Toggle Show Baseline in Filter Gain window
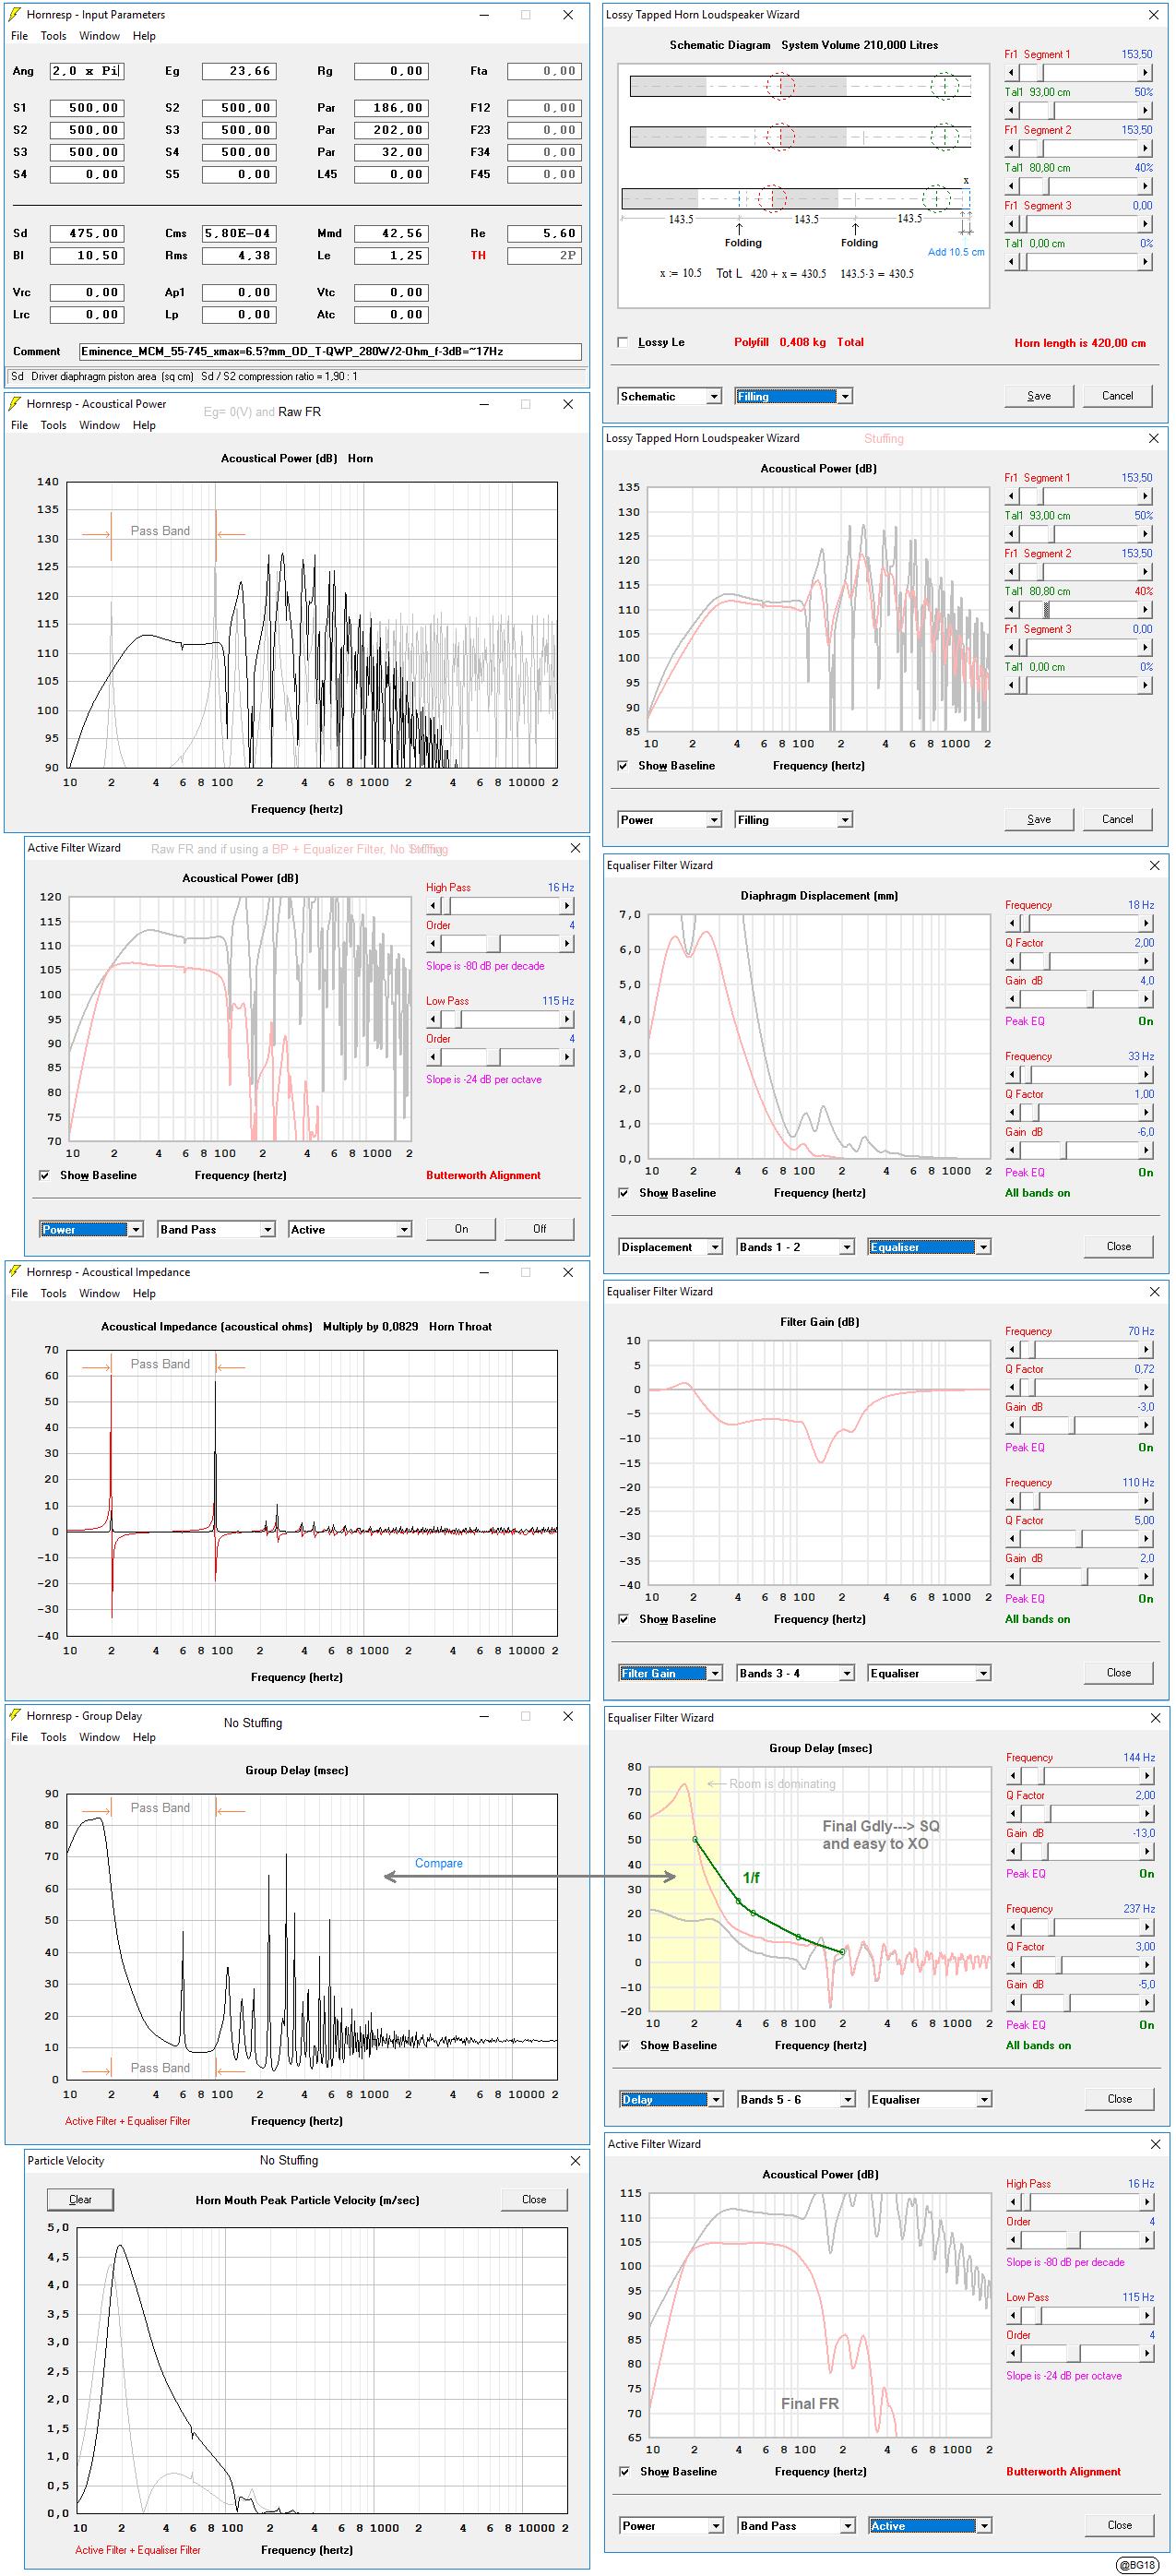 [623, 1619]
